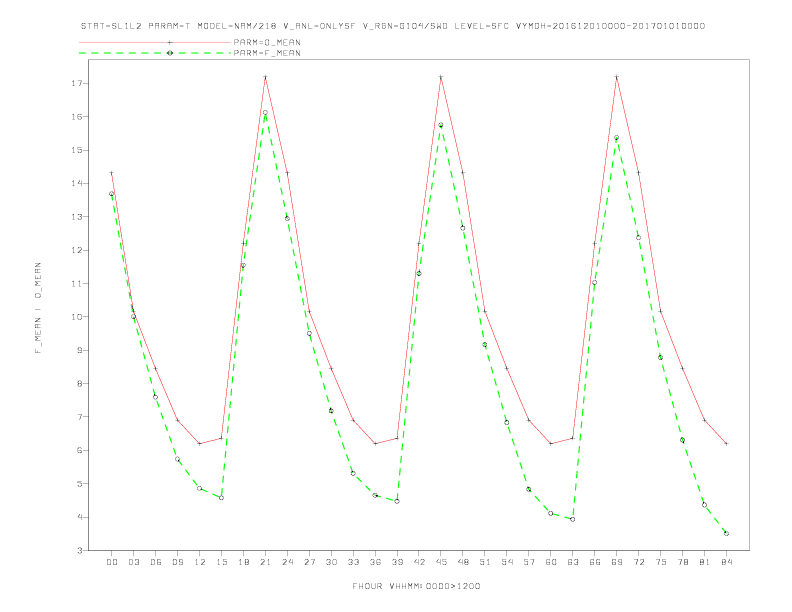Click the chart title text starting STAT-SL1L2
792x612 pixels.
coord(393,26)
